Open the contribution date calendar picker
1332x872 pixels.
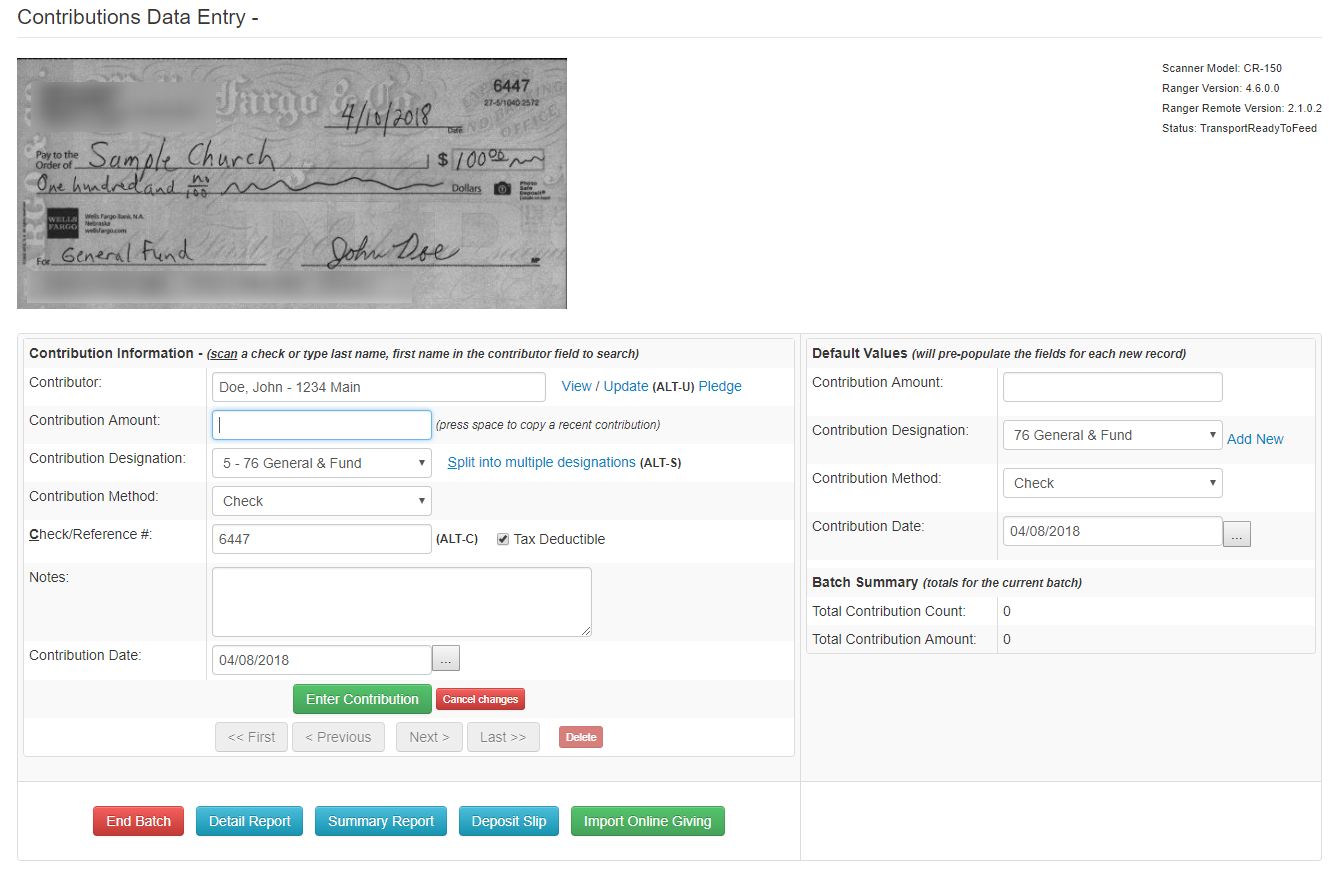coord(445,658)
